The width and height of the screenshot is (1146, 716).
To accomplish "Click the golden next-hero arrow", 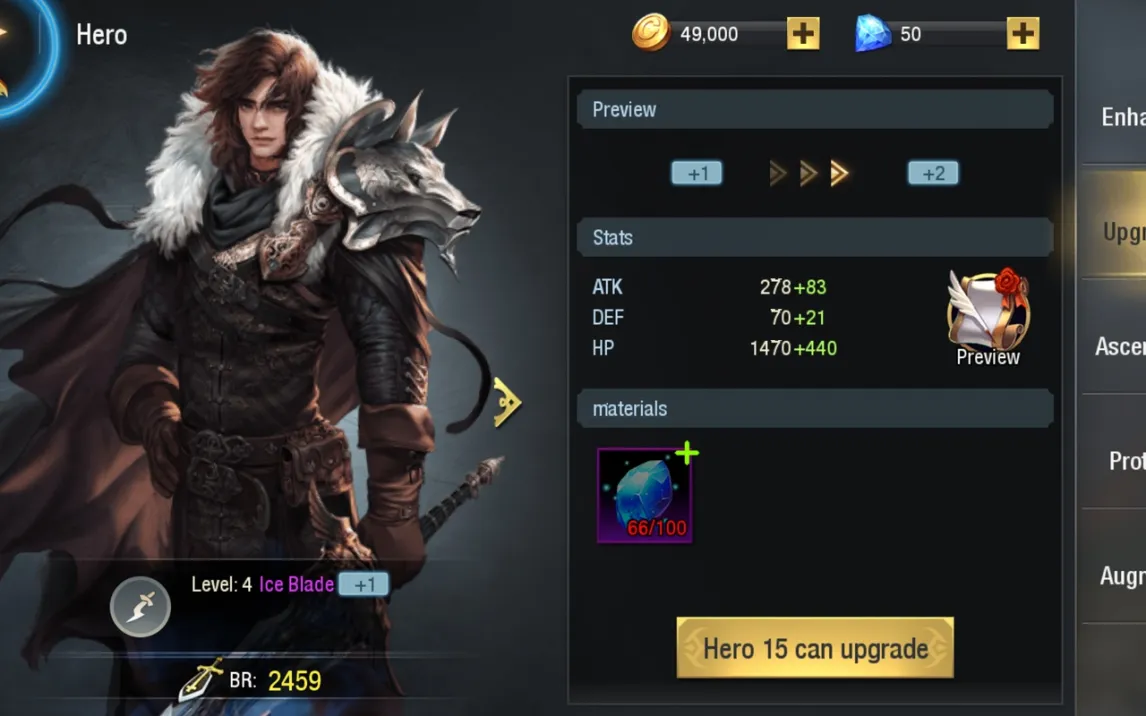I will point(506,402).
